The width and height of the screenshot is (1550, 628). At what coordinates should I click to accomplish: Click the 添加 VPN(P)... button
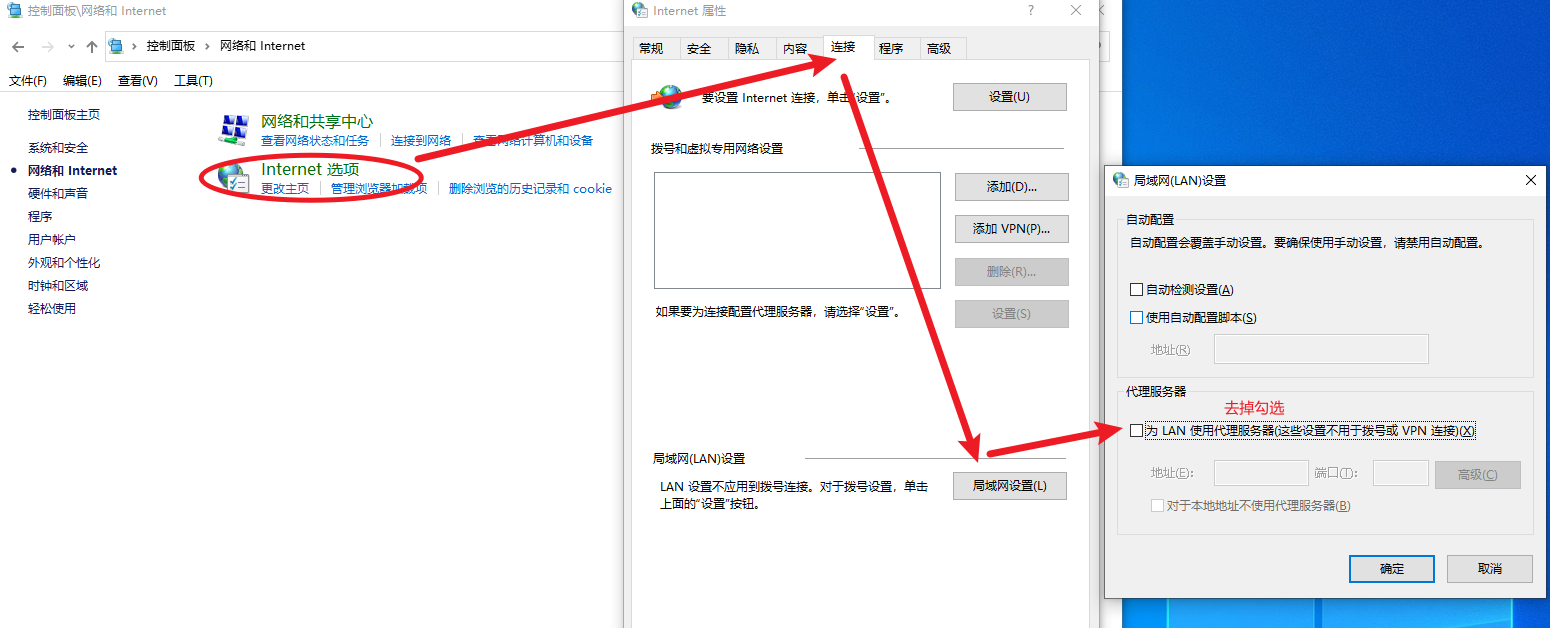1012,229
